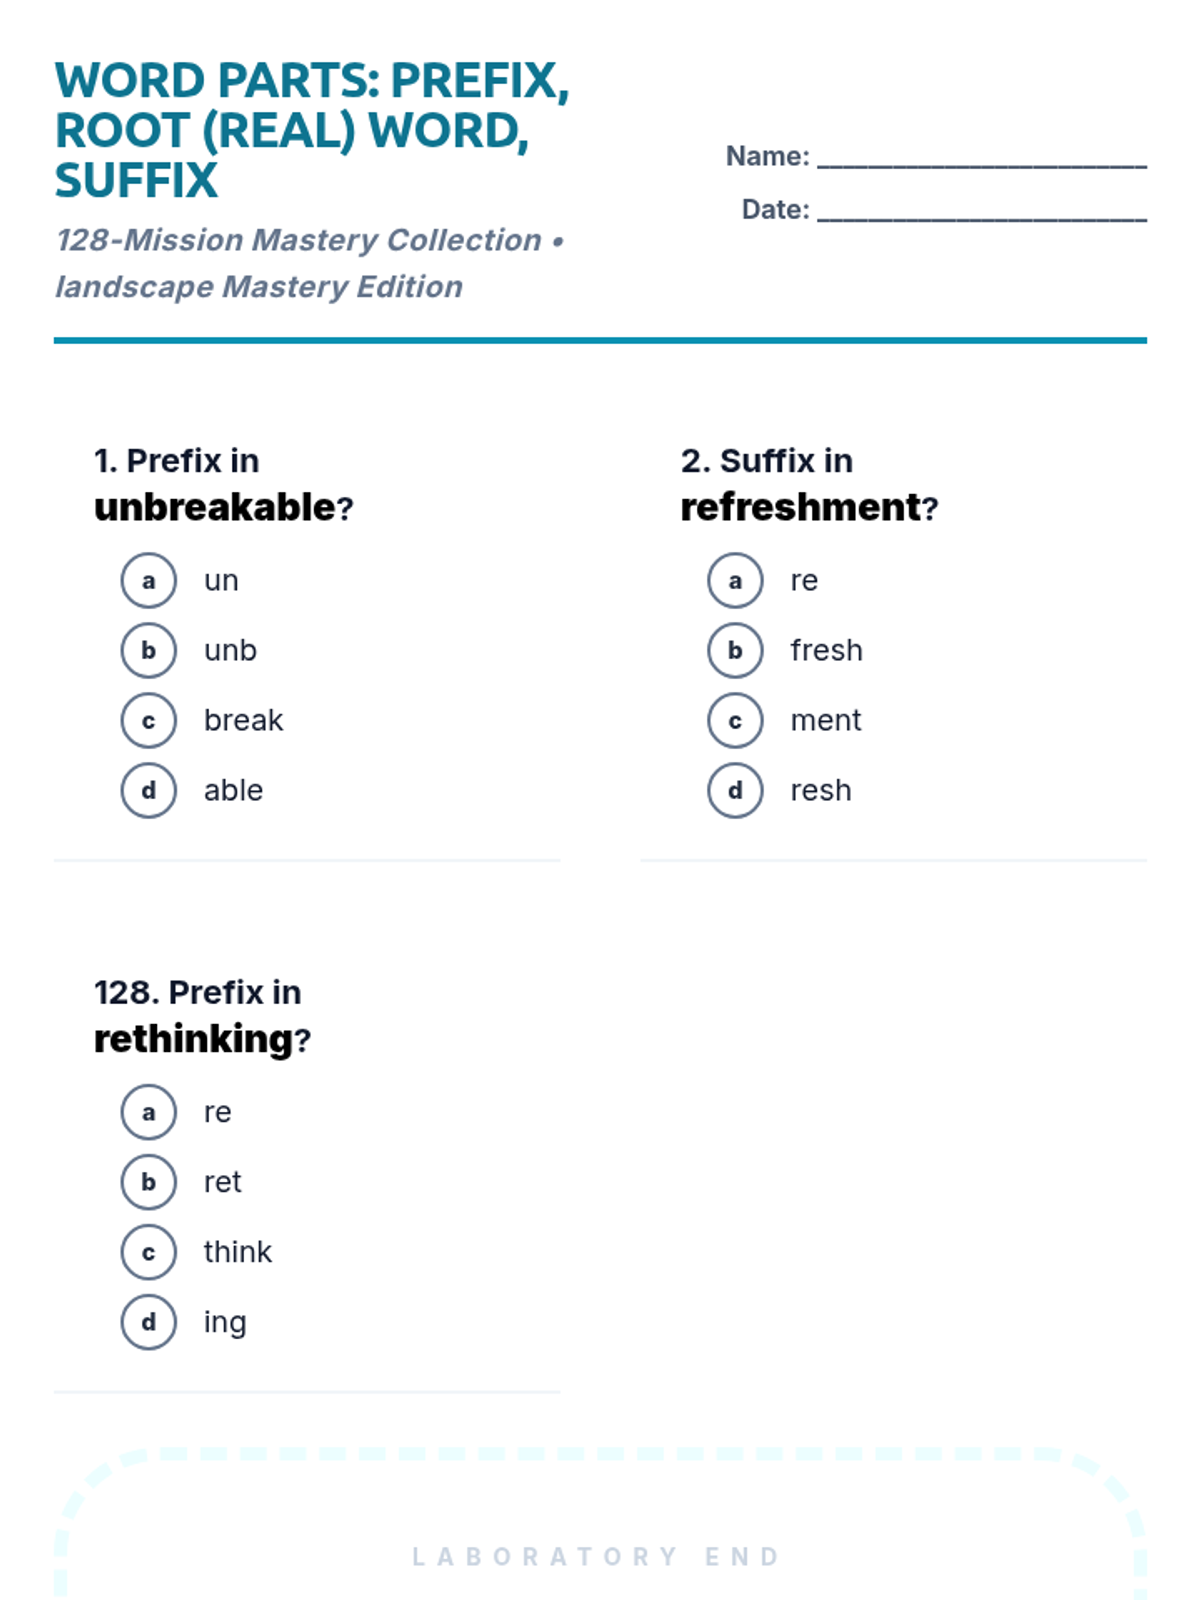Mark option c 'think' in question 128

click(149, 1252)
